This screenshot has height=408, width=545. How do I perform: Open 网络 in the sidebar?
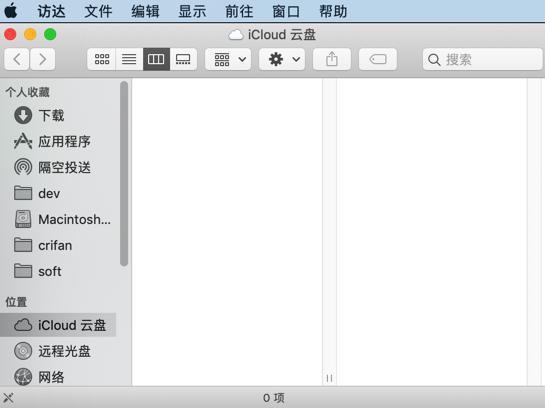pyautogui.click(x=58, y=377)
